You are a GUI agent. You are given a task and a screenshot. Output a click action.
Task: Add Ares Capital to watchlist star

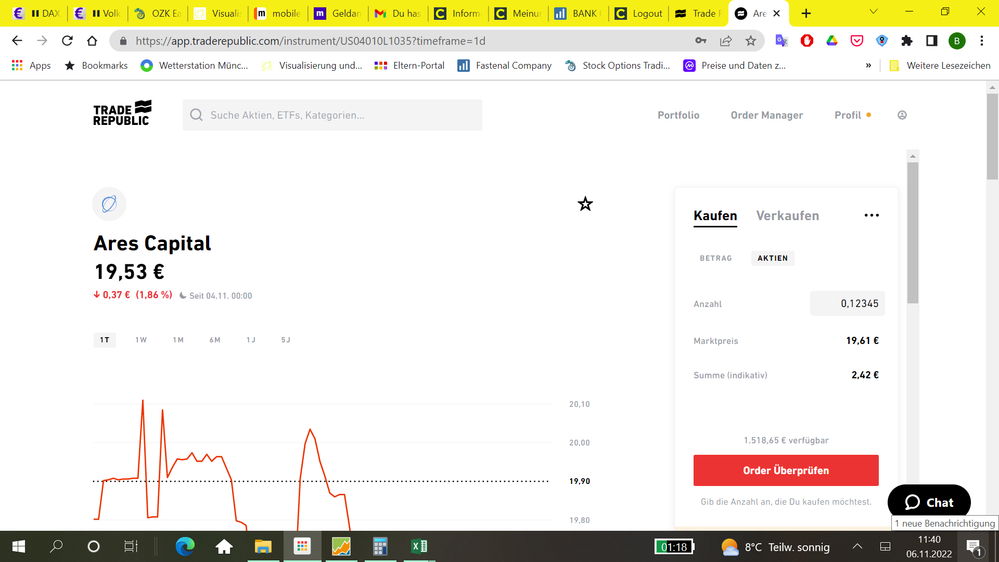coord(585,204)
